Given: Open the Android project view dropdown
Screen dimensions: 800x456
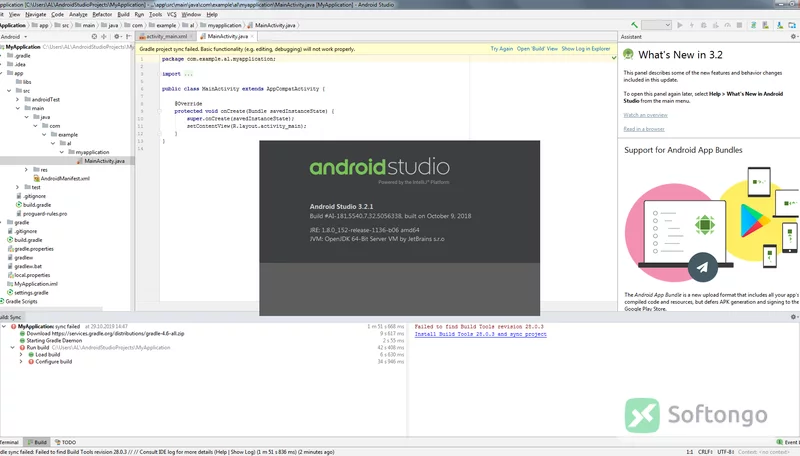Looking at the screenshot, I should 14,37.
